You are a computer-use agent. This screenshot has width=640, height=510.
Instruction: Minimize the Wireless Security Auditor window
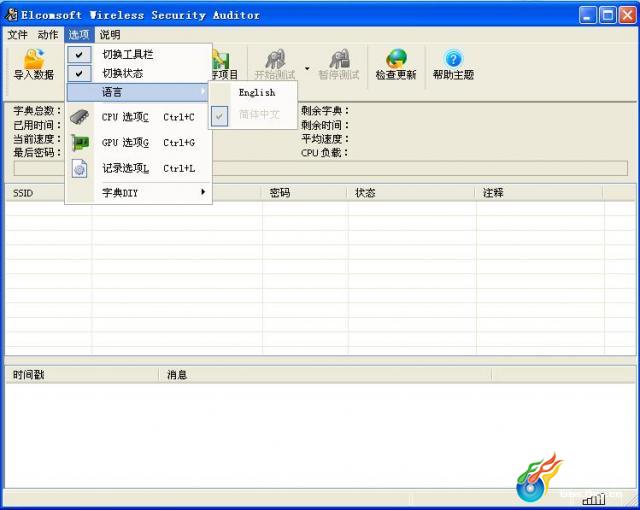click(587, 15)
